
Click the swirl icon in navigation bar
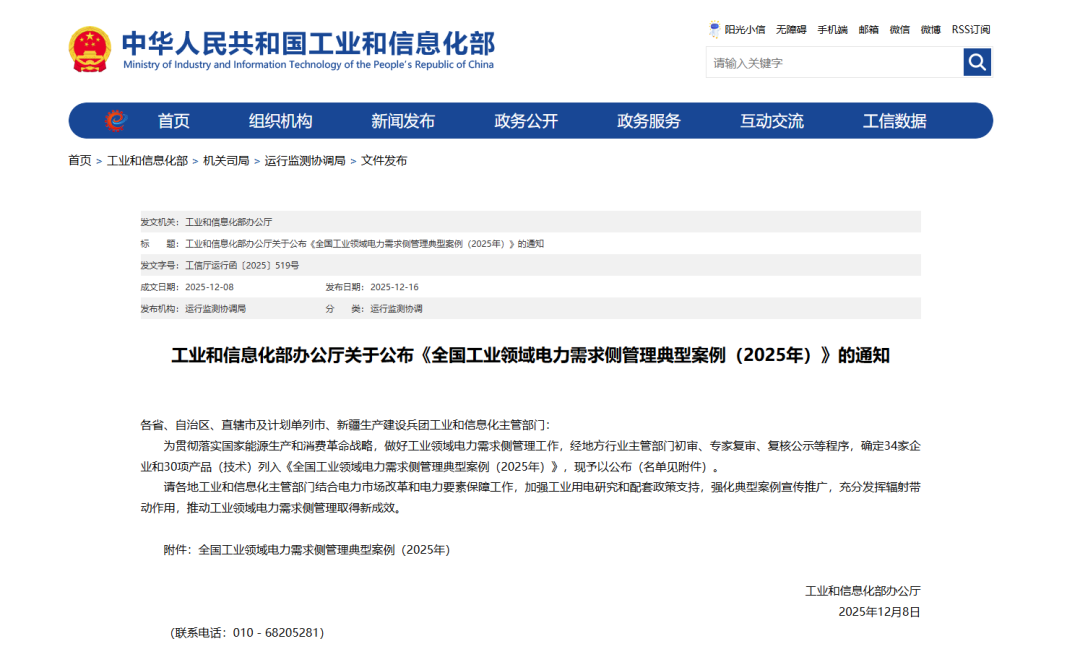click(117, 121)
